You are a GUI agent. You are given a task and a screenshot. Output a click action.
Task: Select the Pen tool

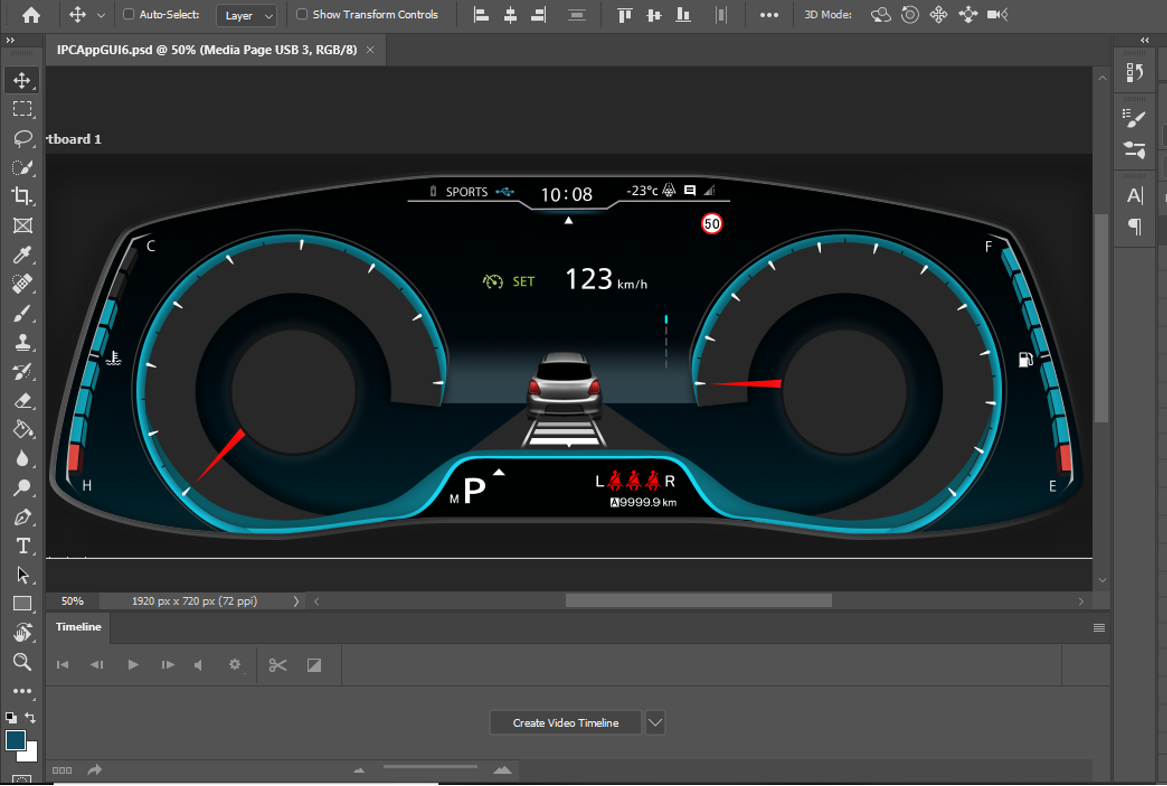click(22, 517)
